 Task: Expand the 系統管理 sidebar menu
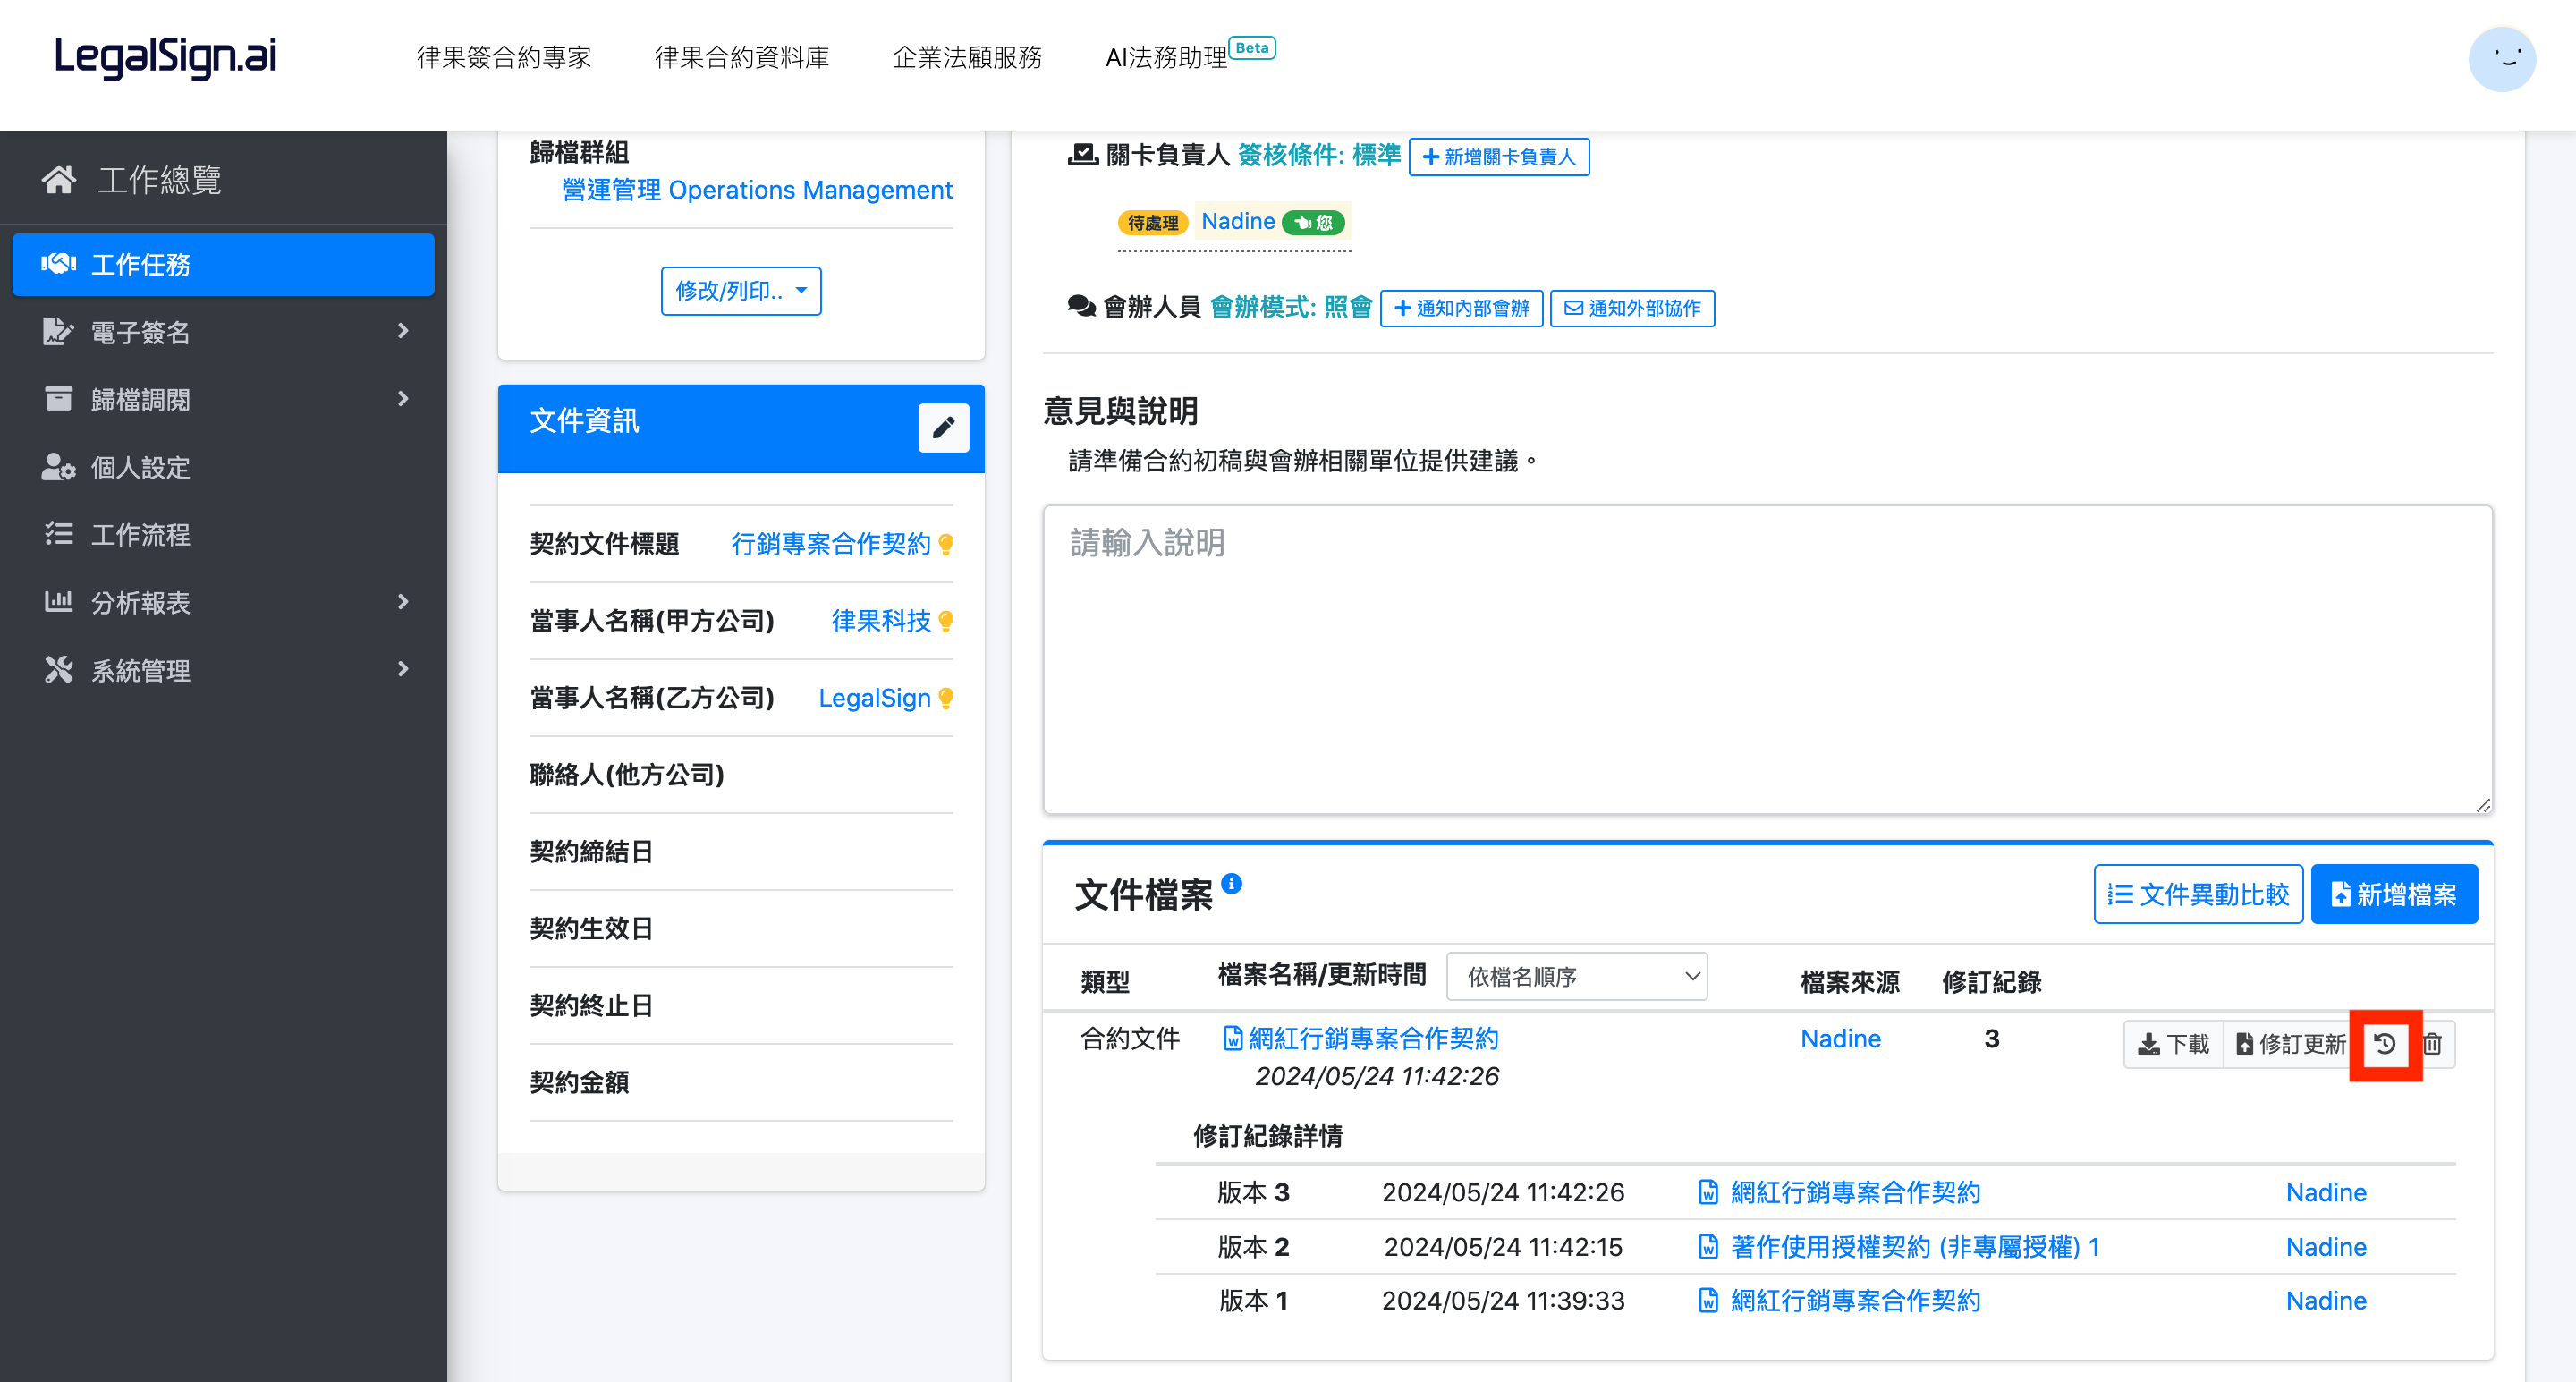click(223, 670)
